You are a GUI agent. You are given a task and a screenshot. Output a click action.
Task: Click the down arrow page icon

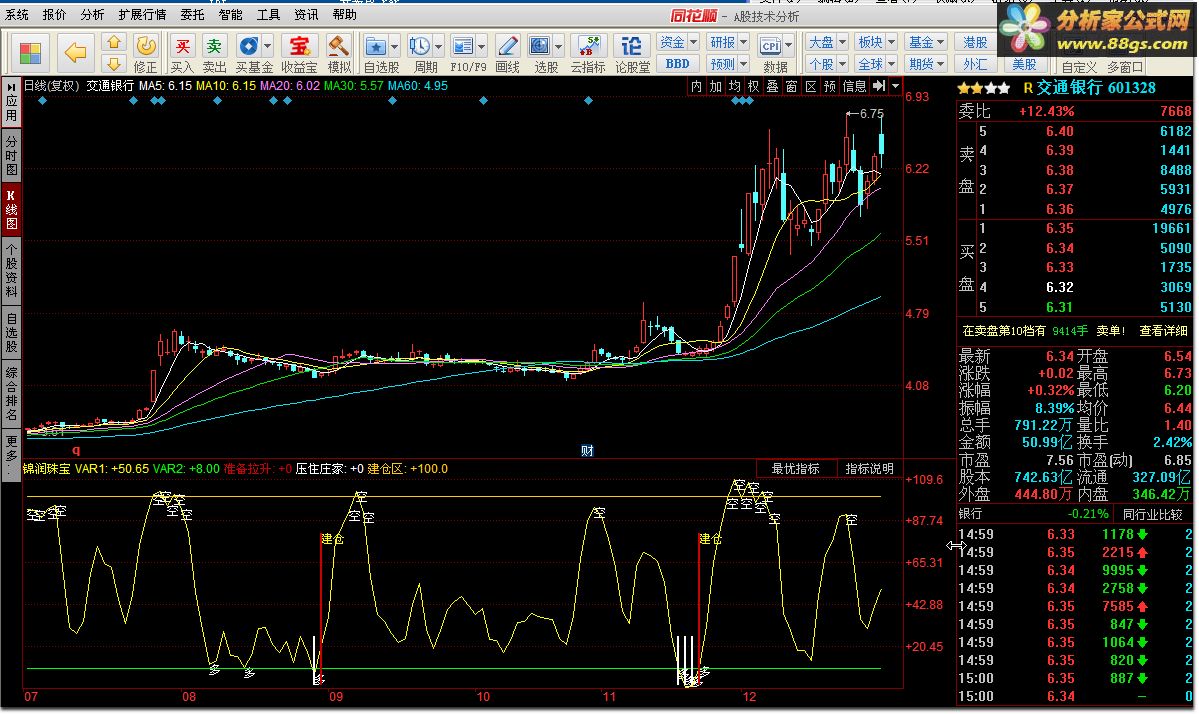click(x=113, y=63)
